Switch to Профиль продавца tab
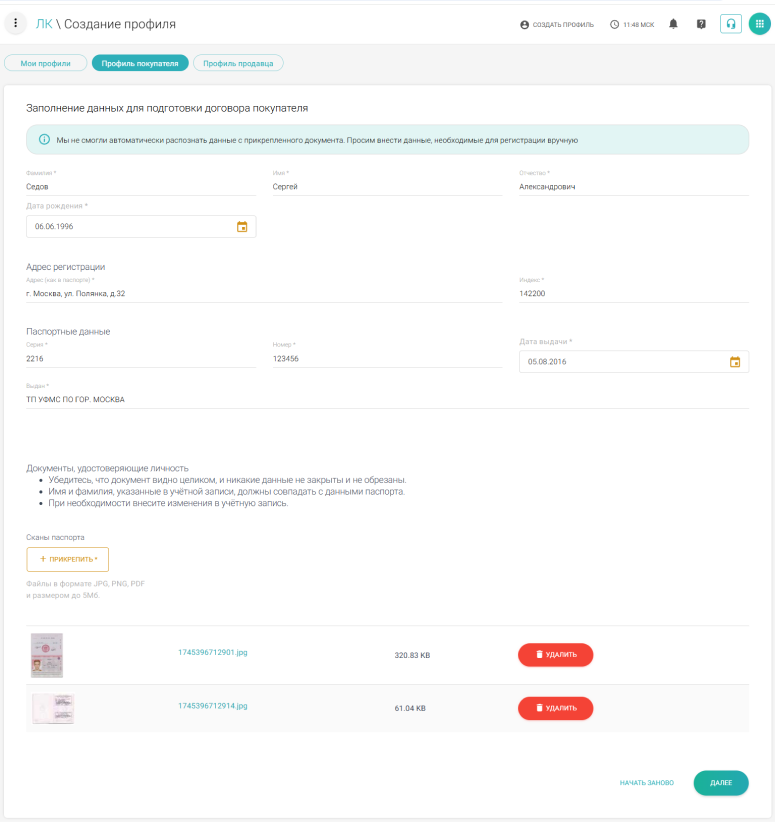This screenshot has height=822, width=775. tap(238, 63)
